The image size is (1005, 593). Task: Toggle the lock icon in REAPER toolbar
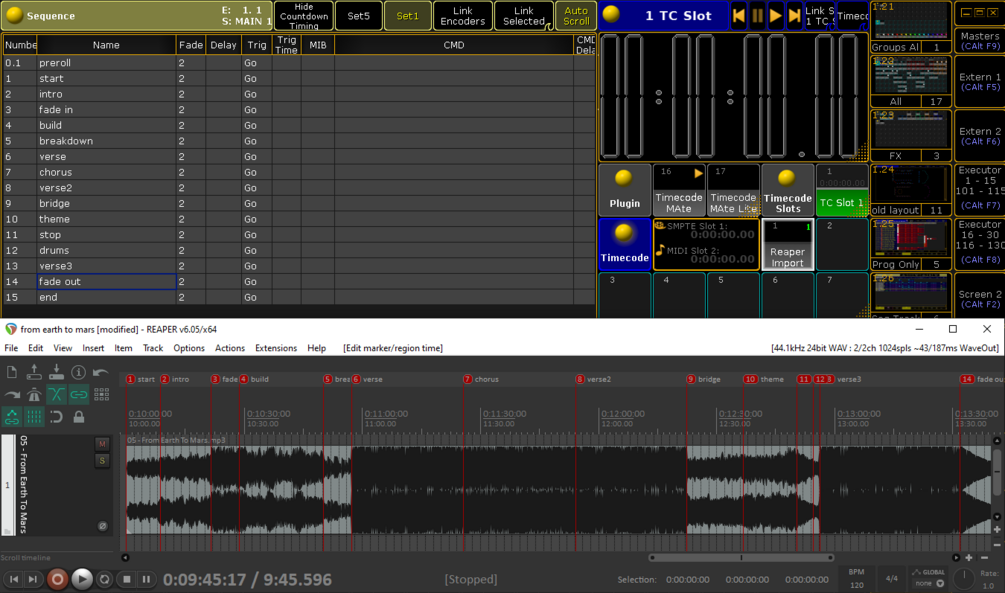click(79, 417)
